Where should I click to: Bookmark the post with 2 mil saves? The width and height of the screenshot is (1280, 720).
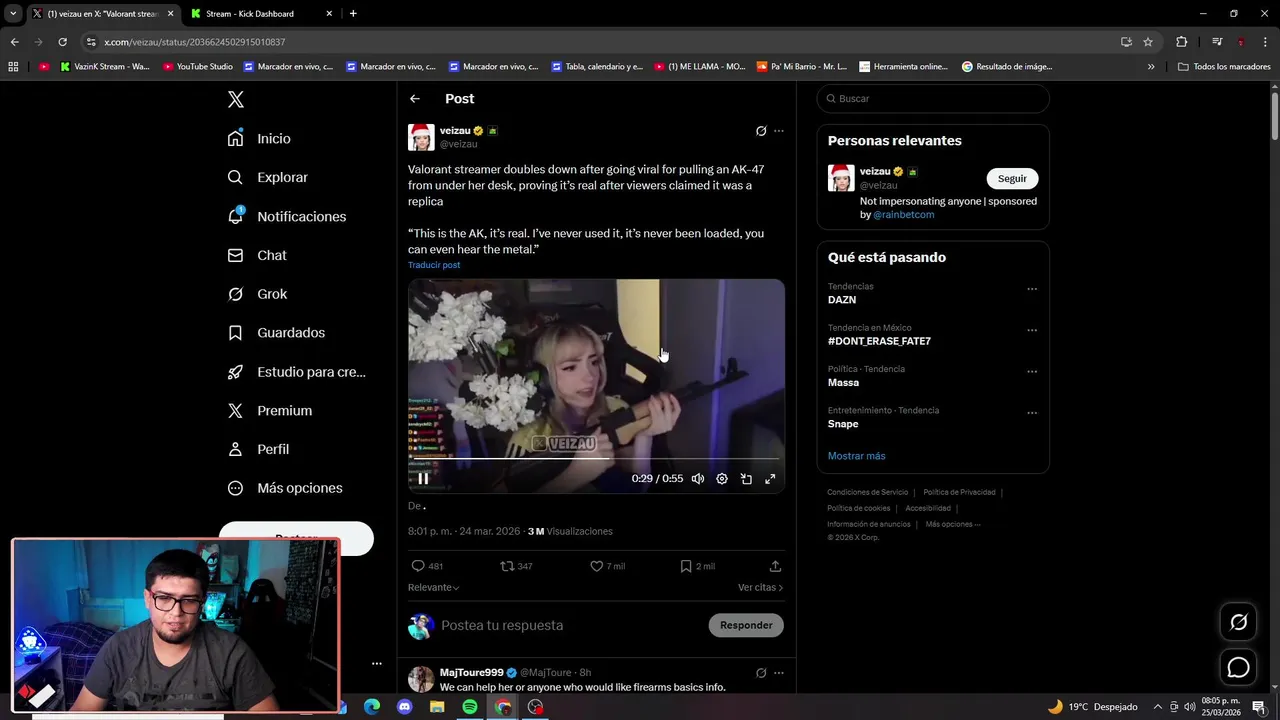click(x=697, y=566)
